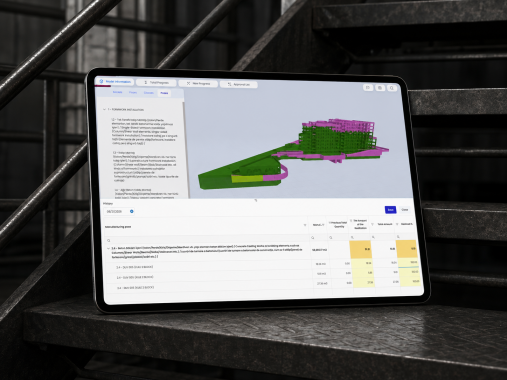Click search icon under the Total Amount column
507x380 pixels.
tap(373, 237)
